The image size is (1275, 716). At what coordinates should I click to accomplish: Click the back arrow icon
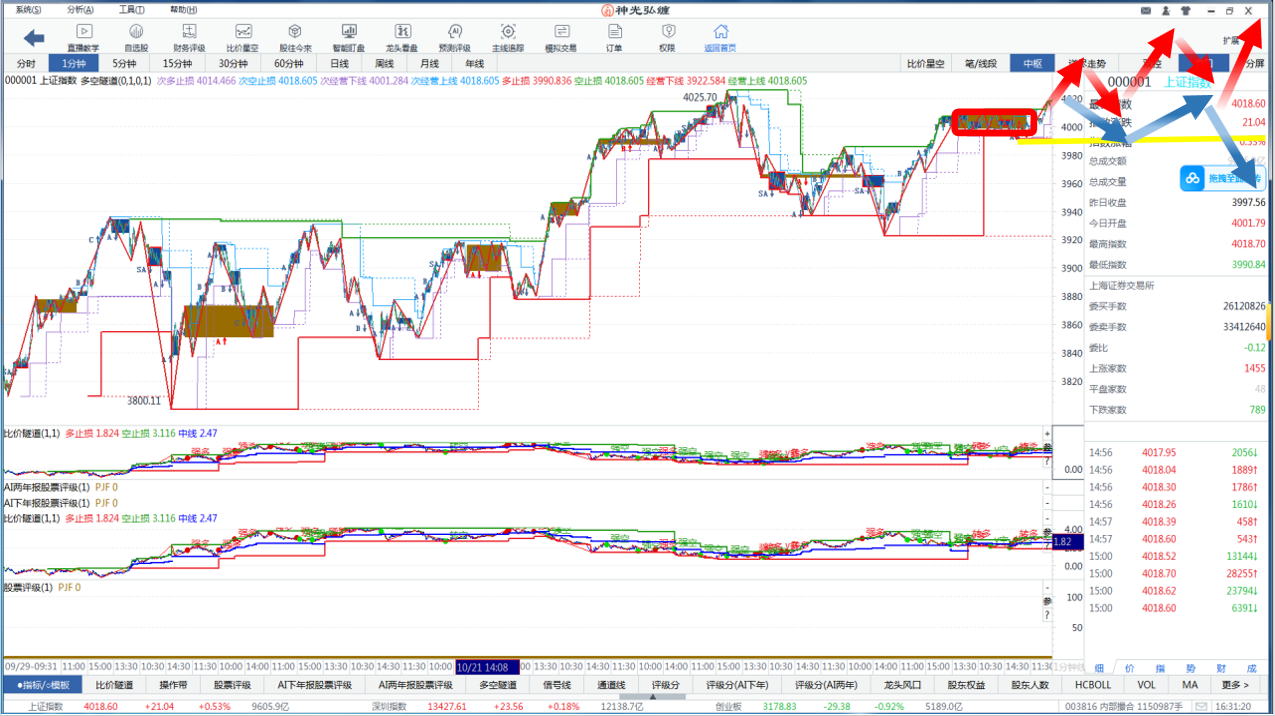(34, 38)
